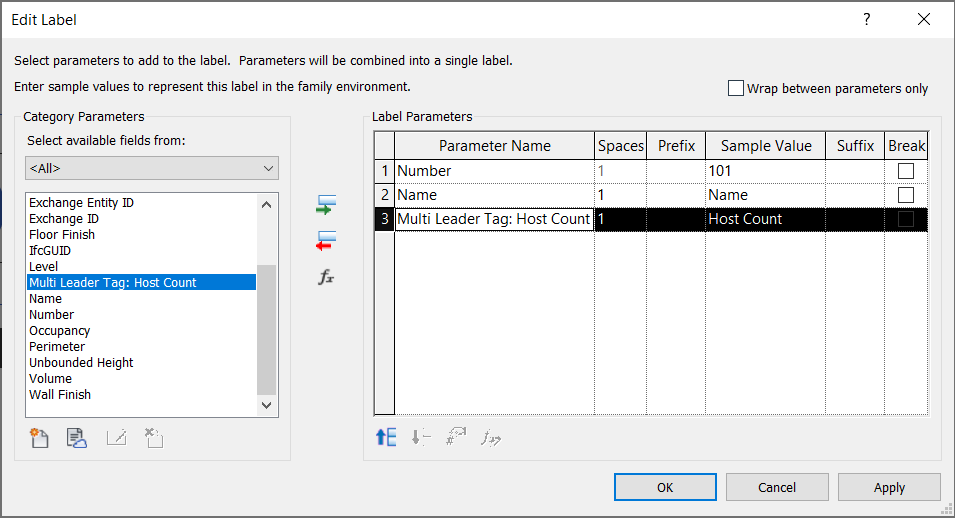Click the Move parameter down icon
Screen dimensions: 955x518
[x=421, y=437]
